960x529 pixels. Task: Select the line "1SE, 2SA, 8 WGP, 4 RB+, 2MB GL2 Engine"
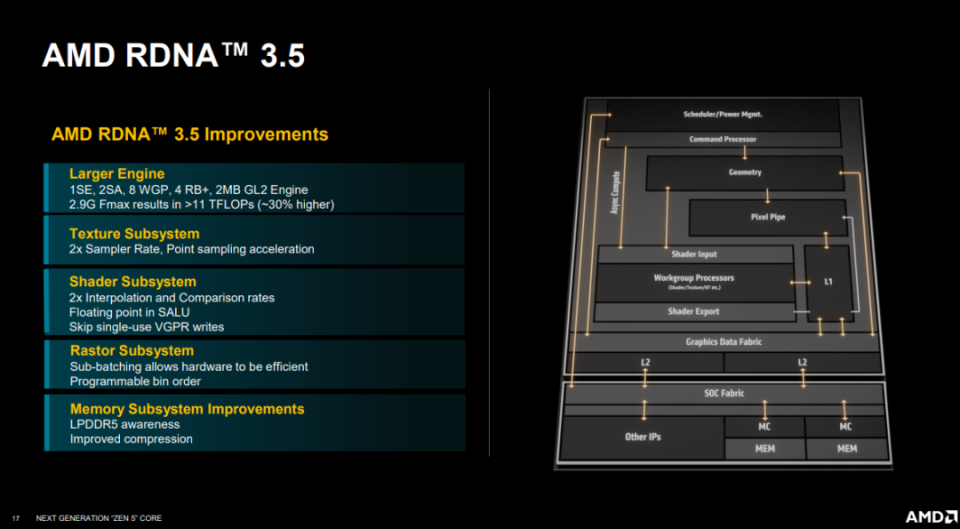189,190
